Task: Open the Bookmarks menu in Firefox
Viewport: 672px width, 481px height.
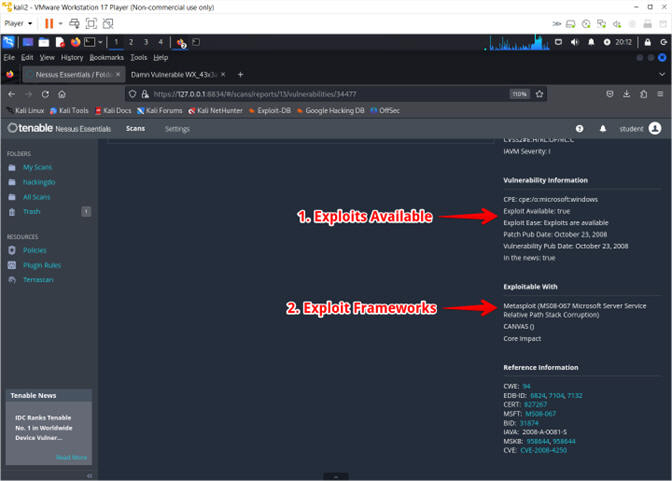Action: point(106,57)
